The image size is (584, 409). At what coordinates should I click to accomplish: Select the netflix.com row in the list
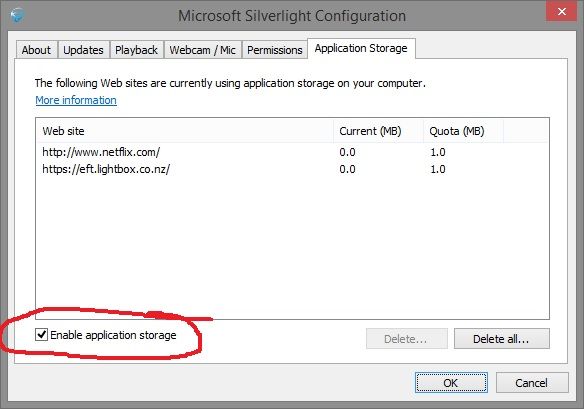click(x=292, y=152)
